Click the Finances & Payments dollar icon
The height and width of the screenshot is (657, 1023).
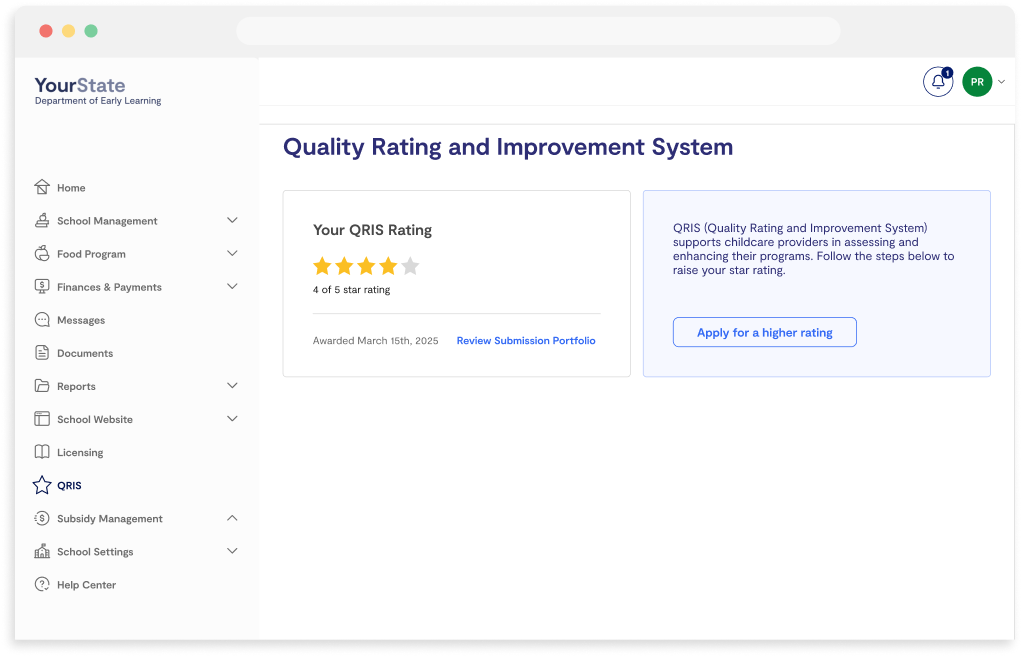(x=42, y=286)
